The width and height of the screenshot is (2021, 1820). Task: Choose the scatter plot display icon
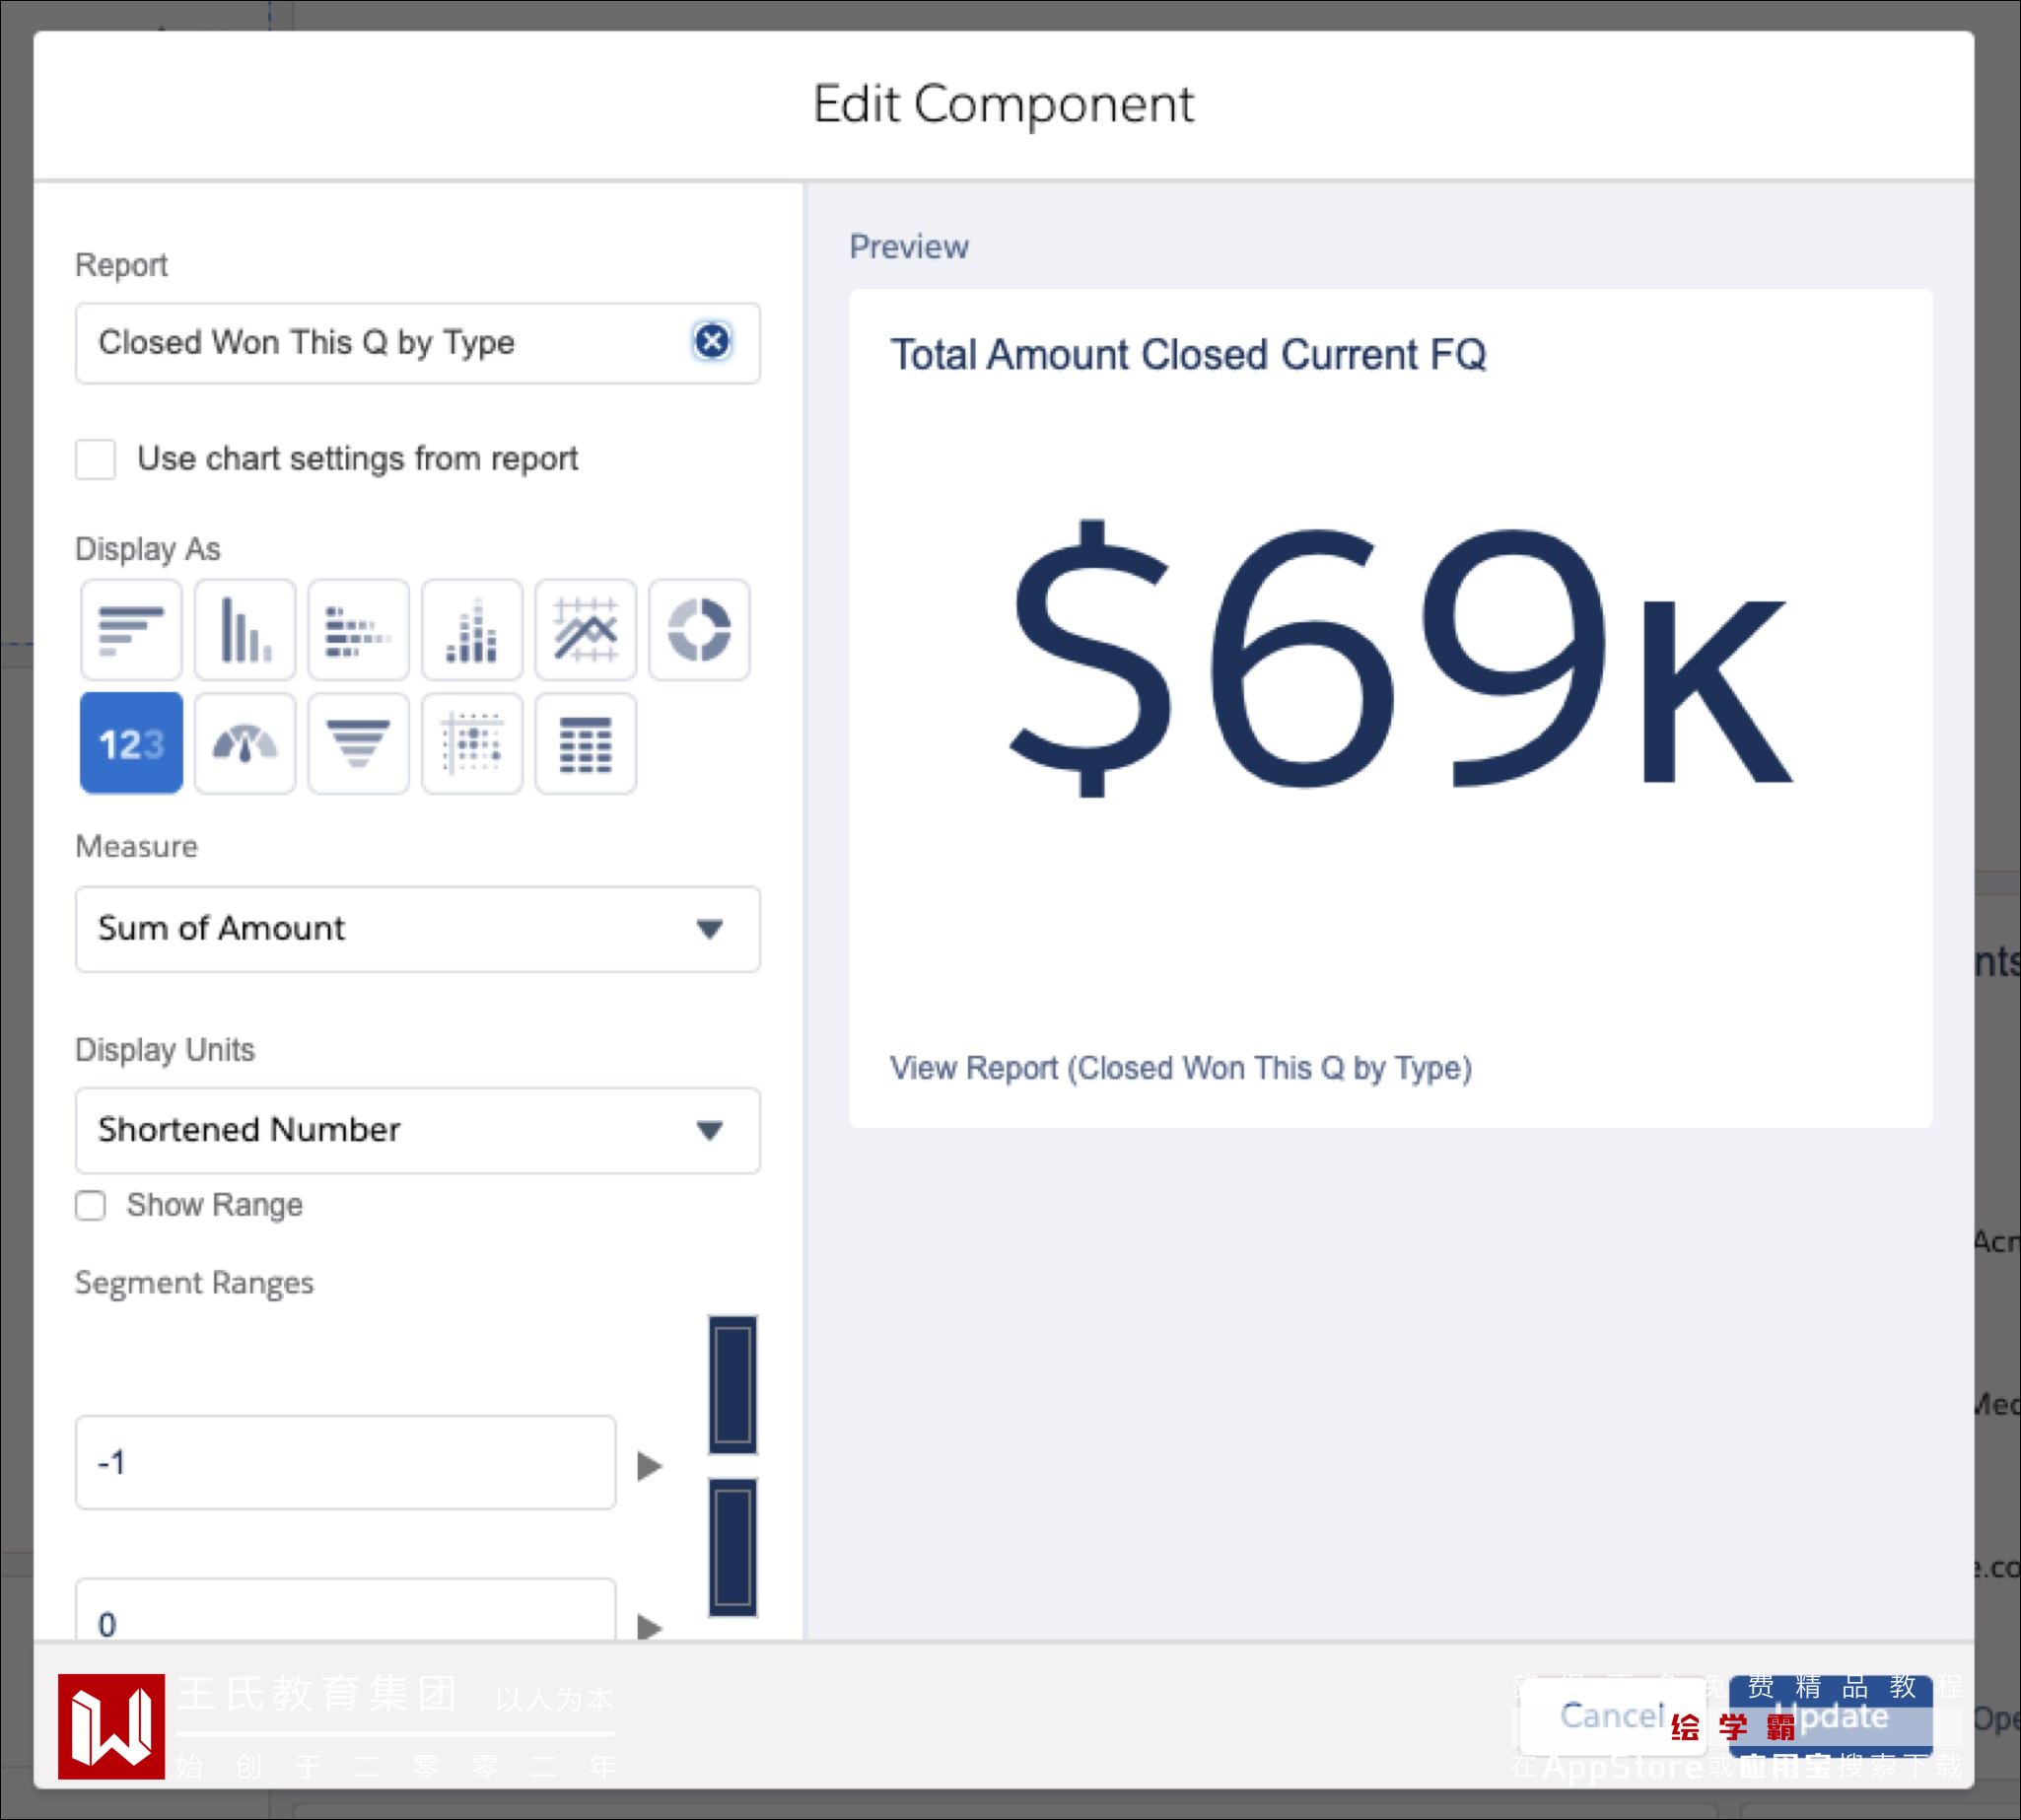coord(472,743)
